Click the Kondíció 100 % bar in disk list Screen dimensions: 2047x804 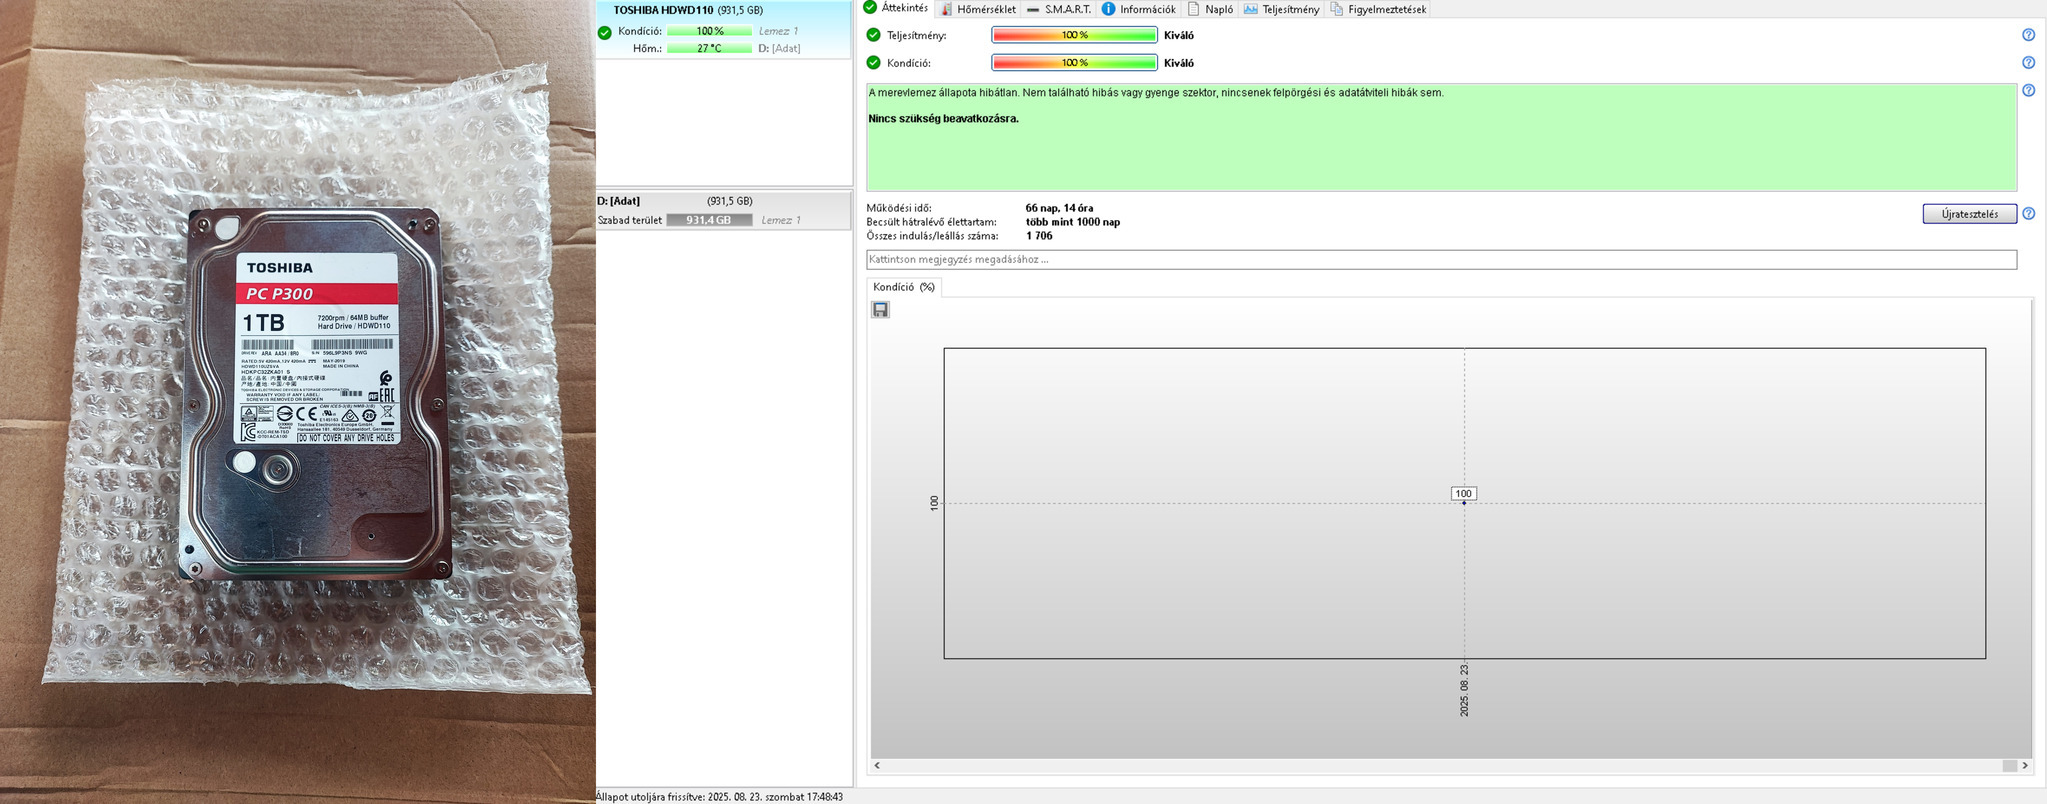(709, 31)
